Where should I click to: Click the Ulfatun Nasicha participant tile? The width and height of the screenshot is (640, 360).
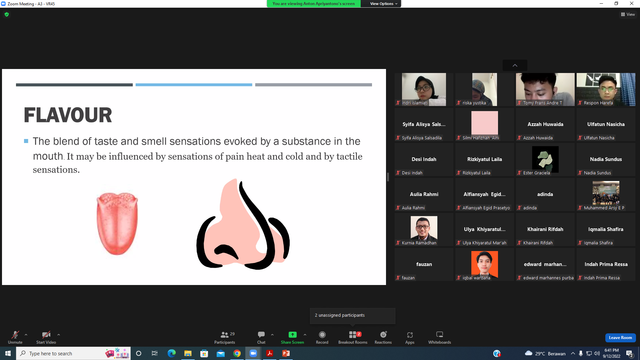[x=606, y=124]
